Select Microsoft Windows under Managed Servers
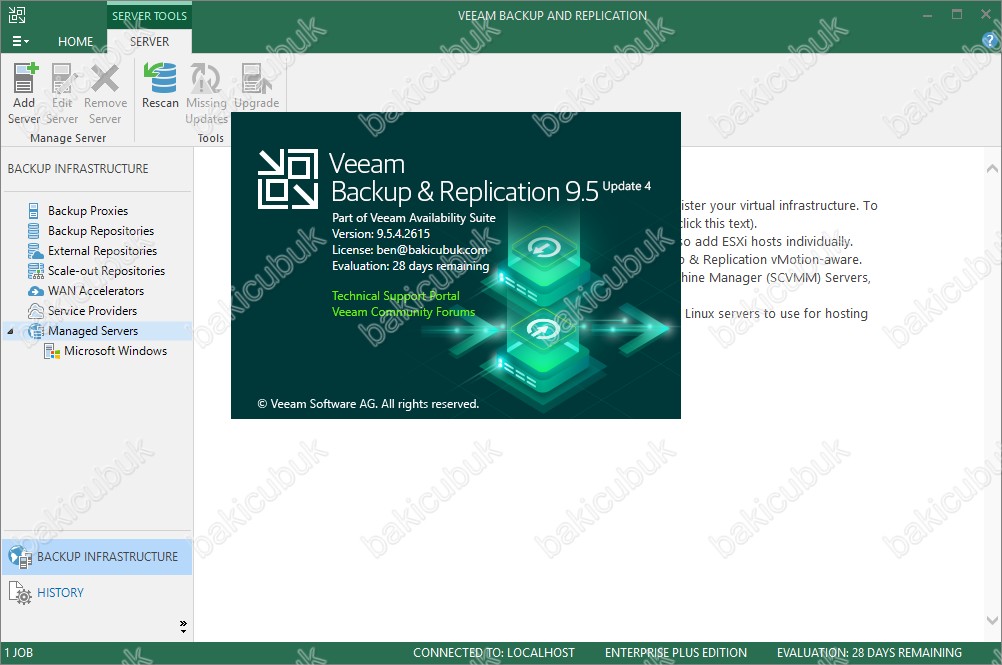Viewport: 1002px width, 665px height. 115,351
